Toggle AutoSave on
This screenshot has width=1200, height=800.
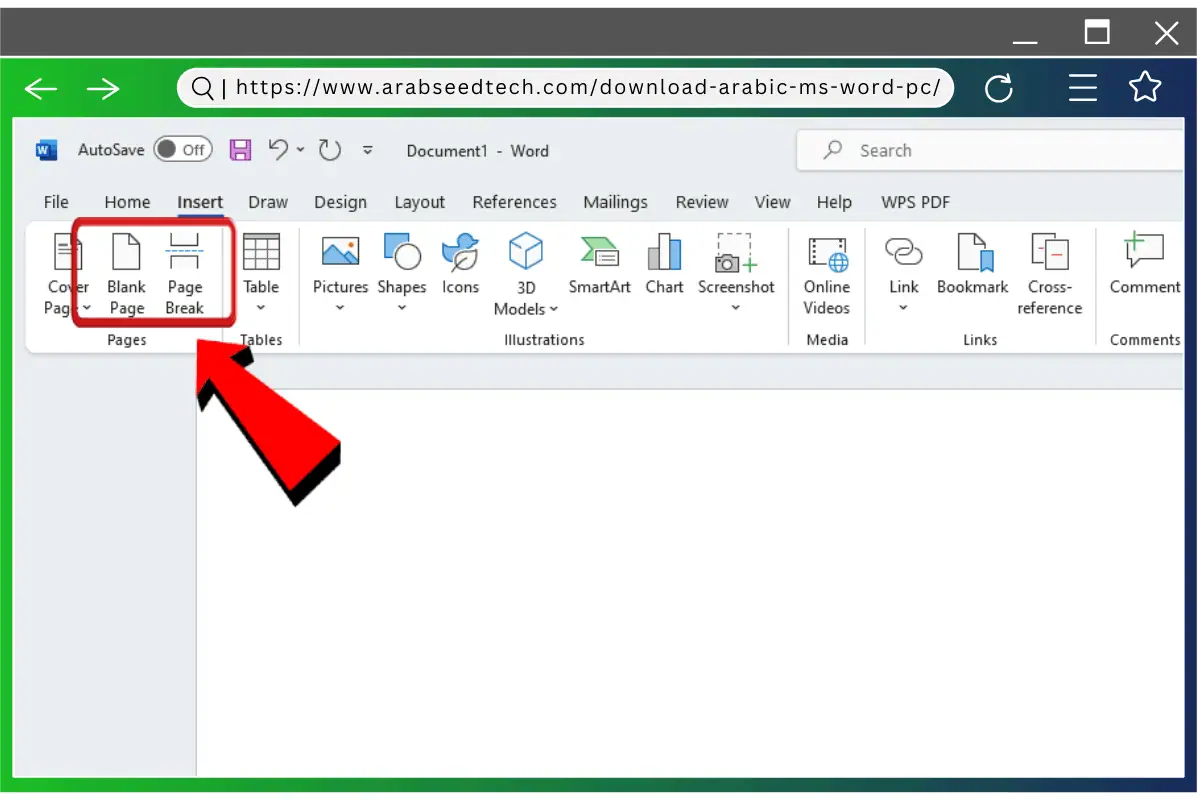click(183, 149)
